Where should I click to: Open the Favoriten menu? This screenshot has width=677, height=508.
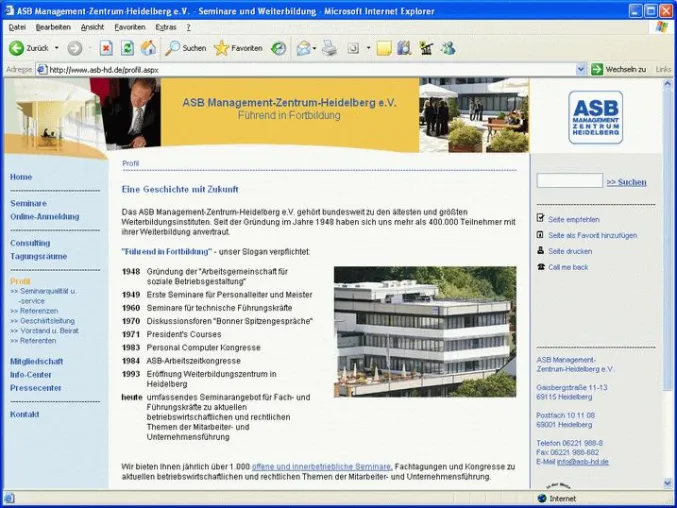point(130,27)
